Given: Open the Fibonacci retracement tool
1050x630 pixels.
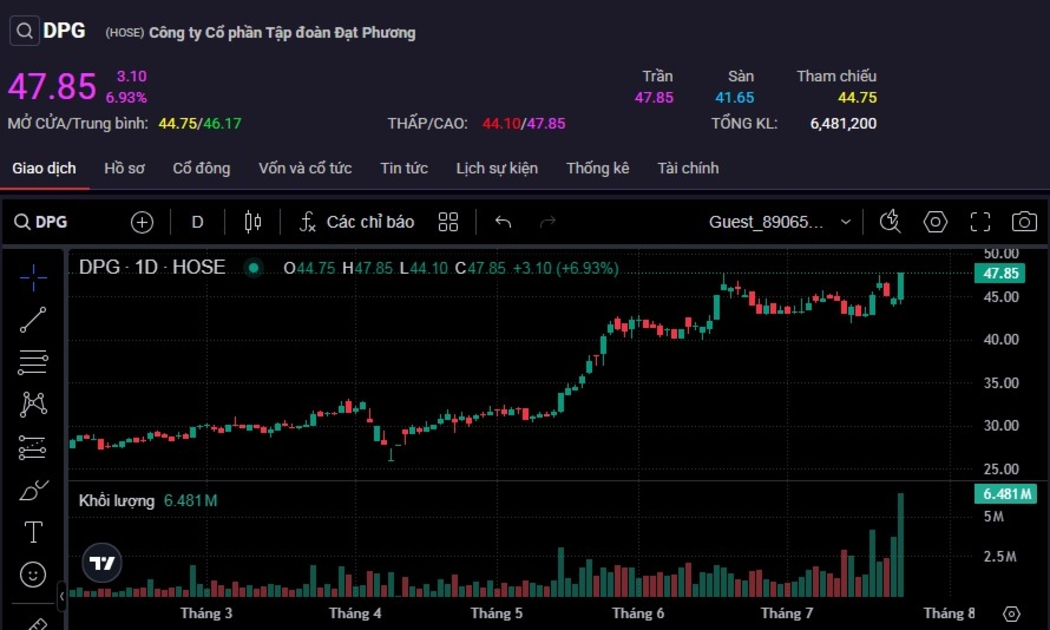Looking at the screenshot, I should point(33,362).
